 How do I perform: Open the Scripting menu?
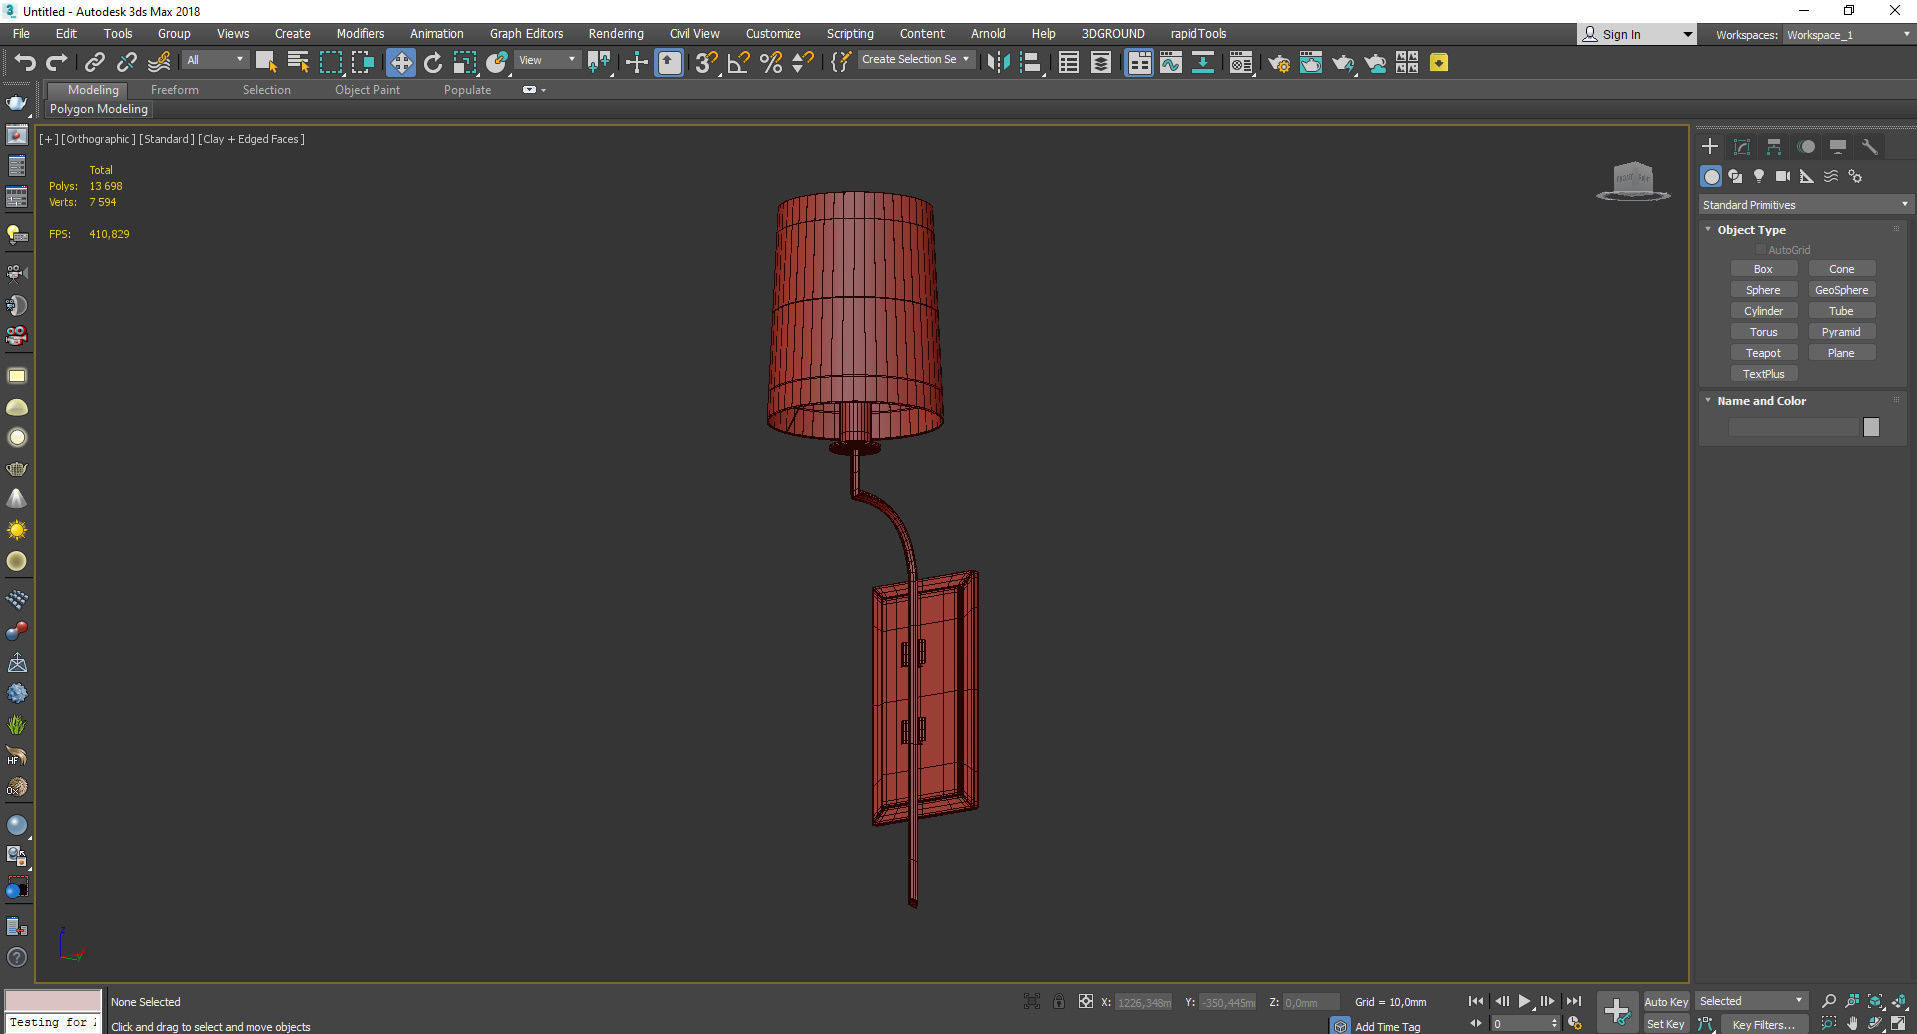pos(850,34)
